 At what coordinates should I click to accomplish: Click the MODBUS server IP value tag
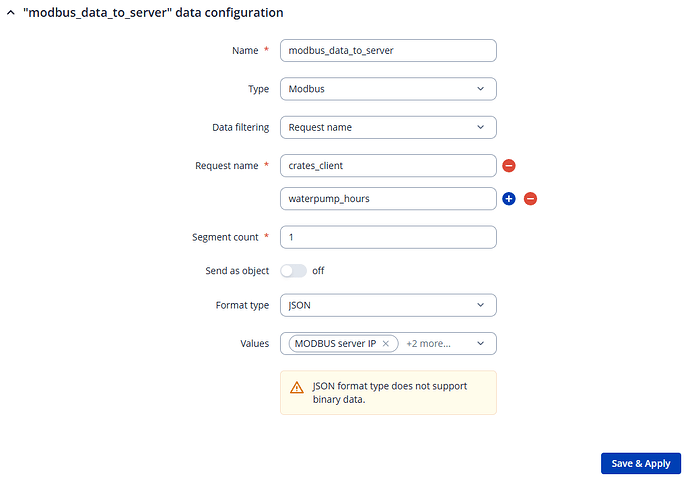334,343
